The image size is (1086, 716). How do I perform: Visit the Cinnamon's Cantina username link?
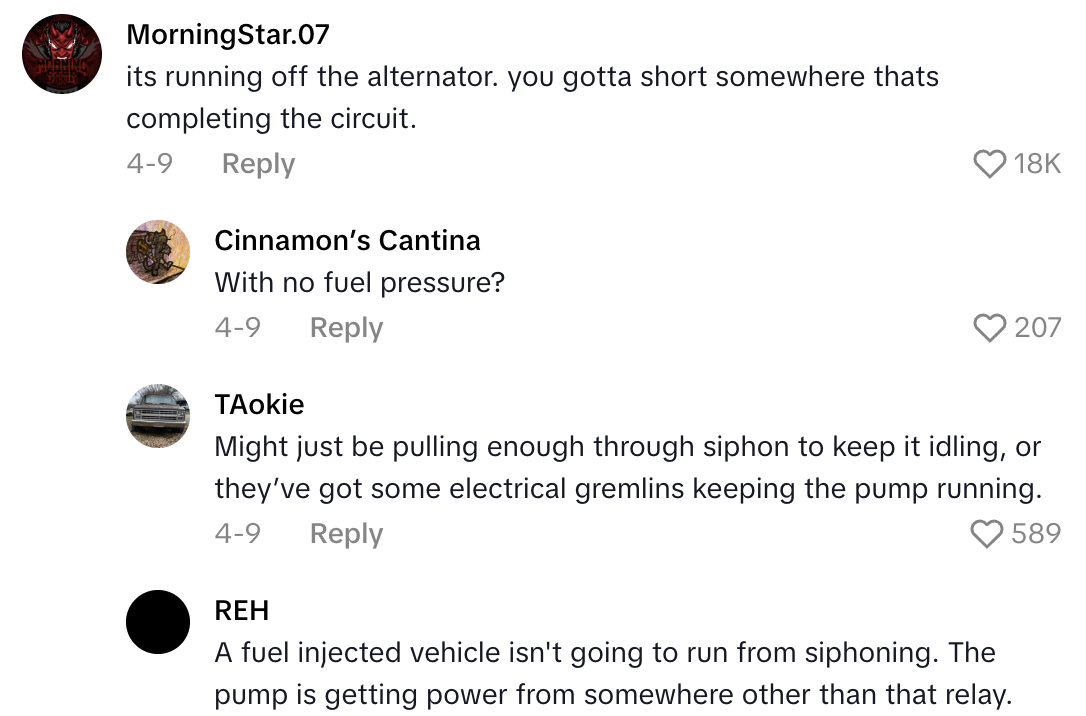coord(347,241)
